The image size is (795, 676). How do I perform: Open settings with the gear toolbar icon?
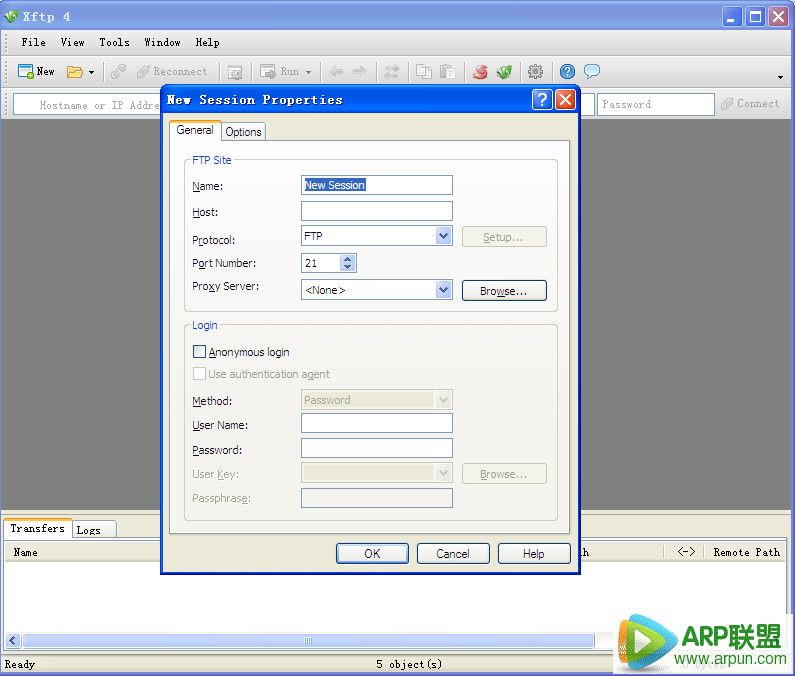pos(536,72)
